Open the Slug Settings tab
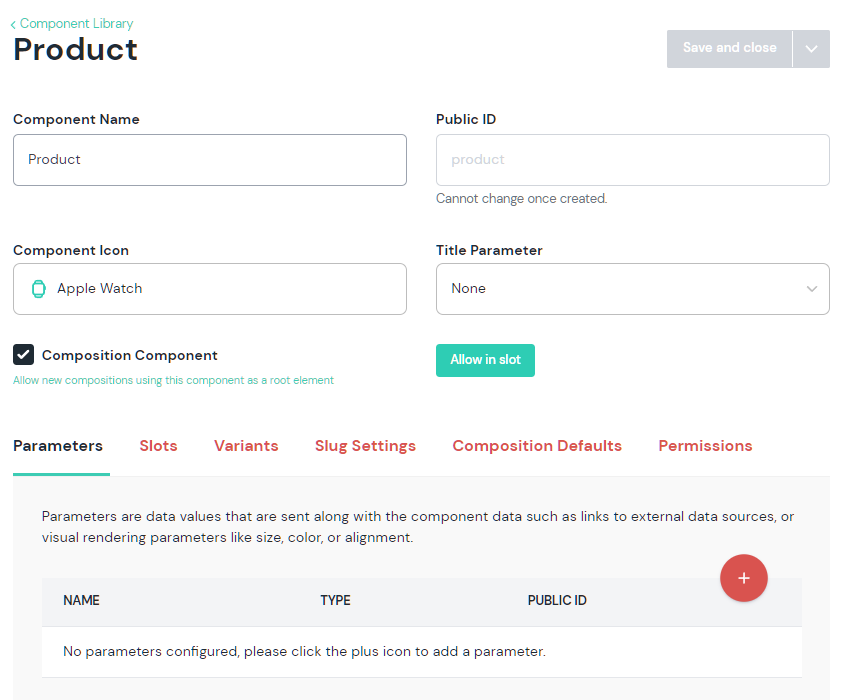Image resolution: width=849 pixels, height=700 pixels. (x=365, y=446)
